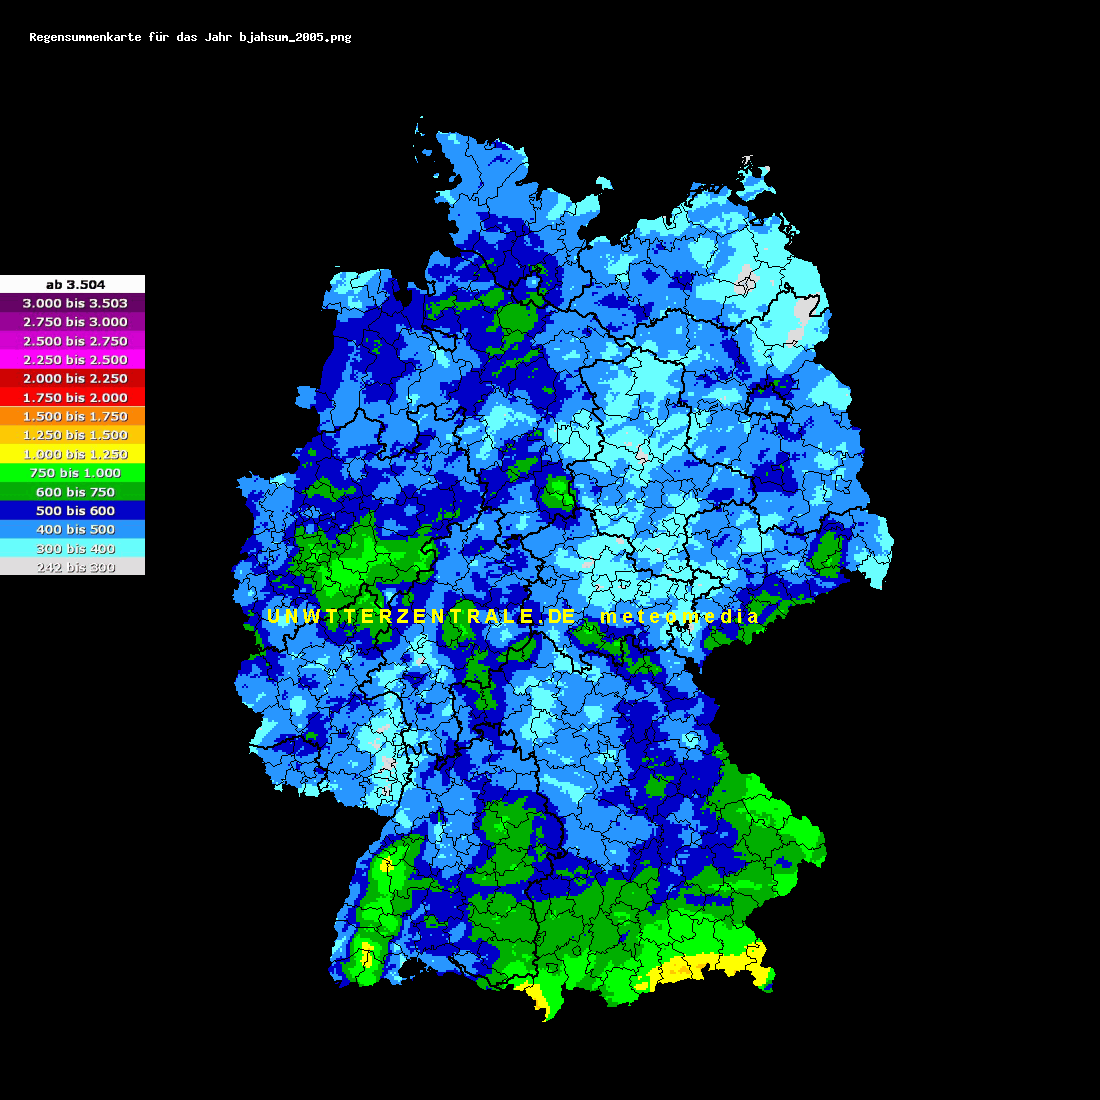The height and width of the screenshot is (1100, 1100).
Task: Select the "1.250 bis 1.500" legend entry
Action: [73, 435]
